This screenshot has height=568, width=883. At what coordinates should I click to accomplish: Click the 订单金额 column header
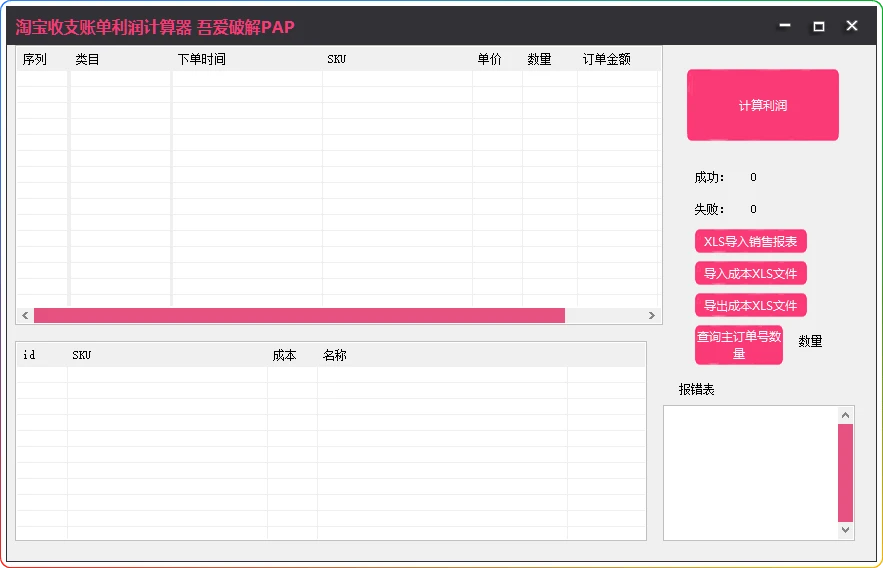click(x=607, y=59)
